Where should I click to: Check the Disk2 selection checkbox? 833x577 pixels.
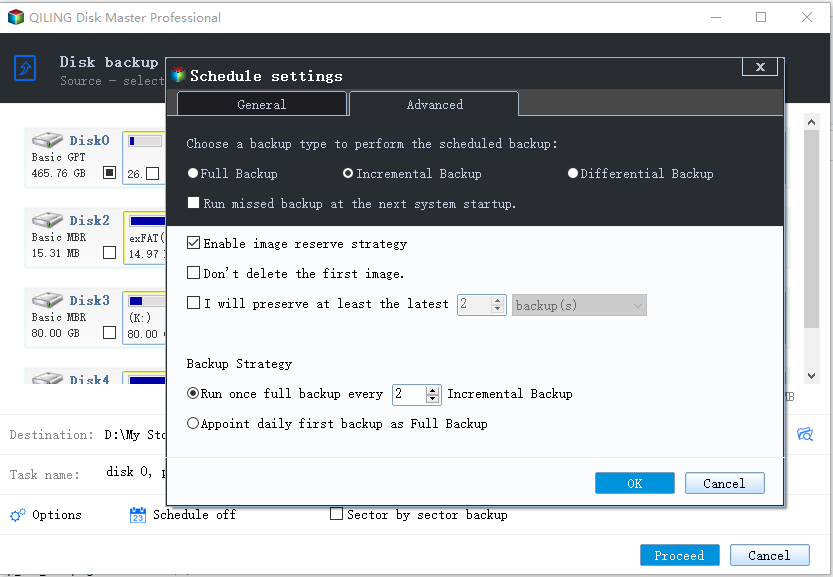coord(109,252)
